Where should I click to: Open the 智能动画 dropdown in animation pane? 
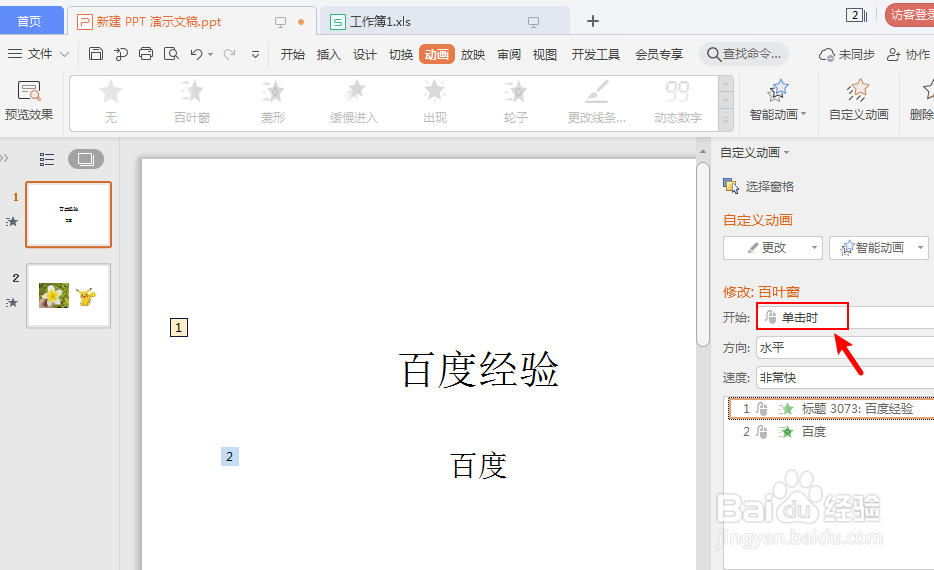(879, 248)
